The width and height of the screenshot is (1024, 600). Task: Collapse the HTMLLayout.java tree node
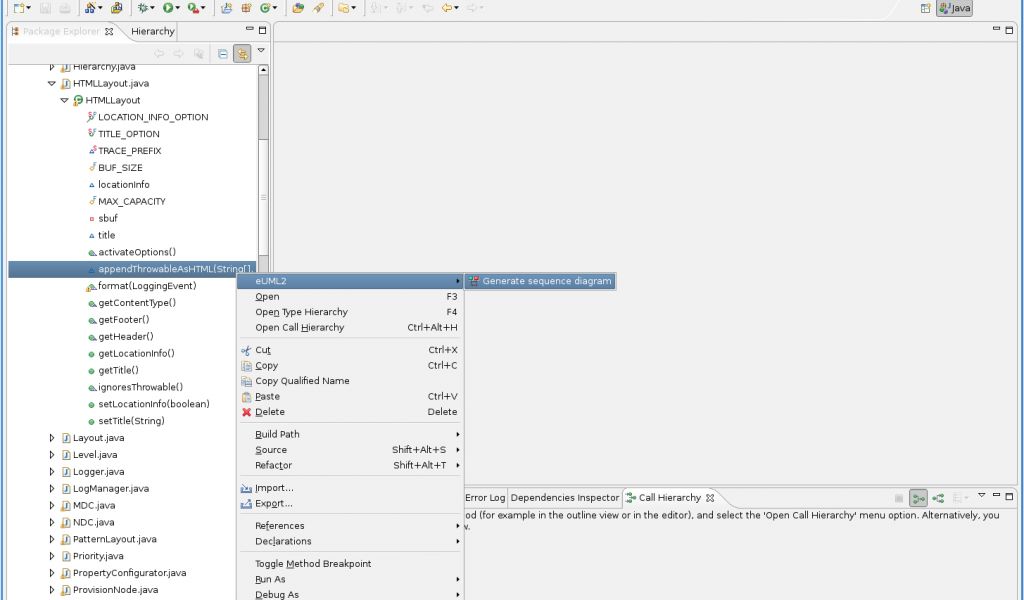52,84
